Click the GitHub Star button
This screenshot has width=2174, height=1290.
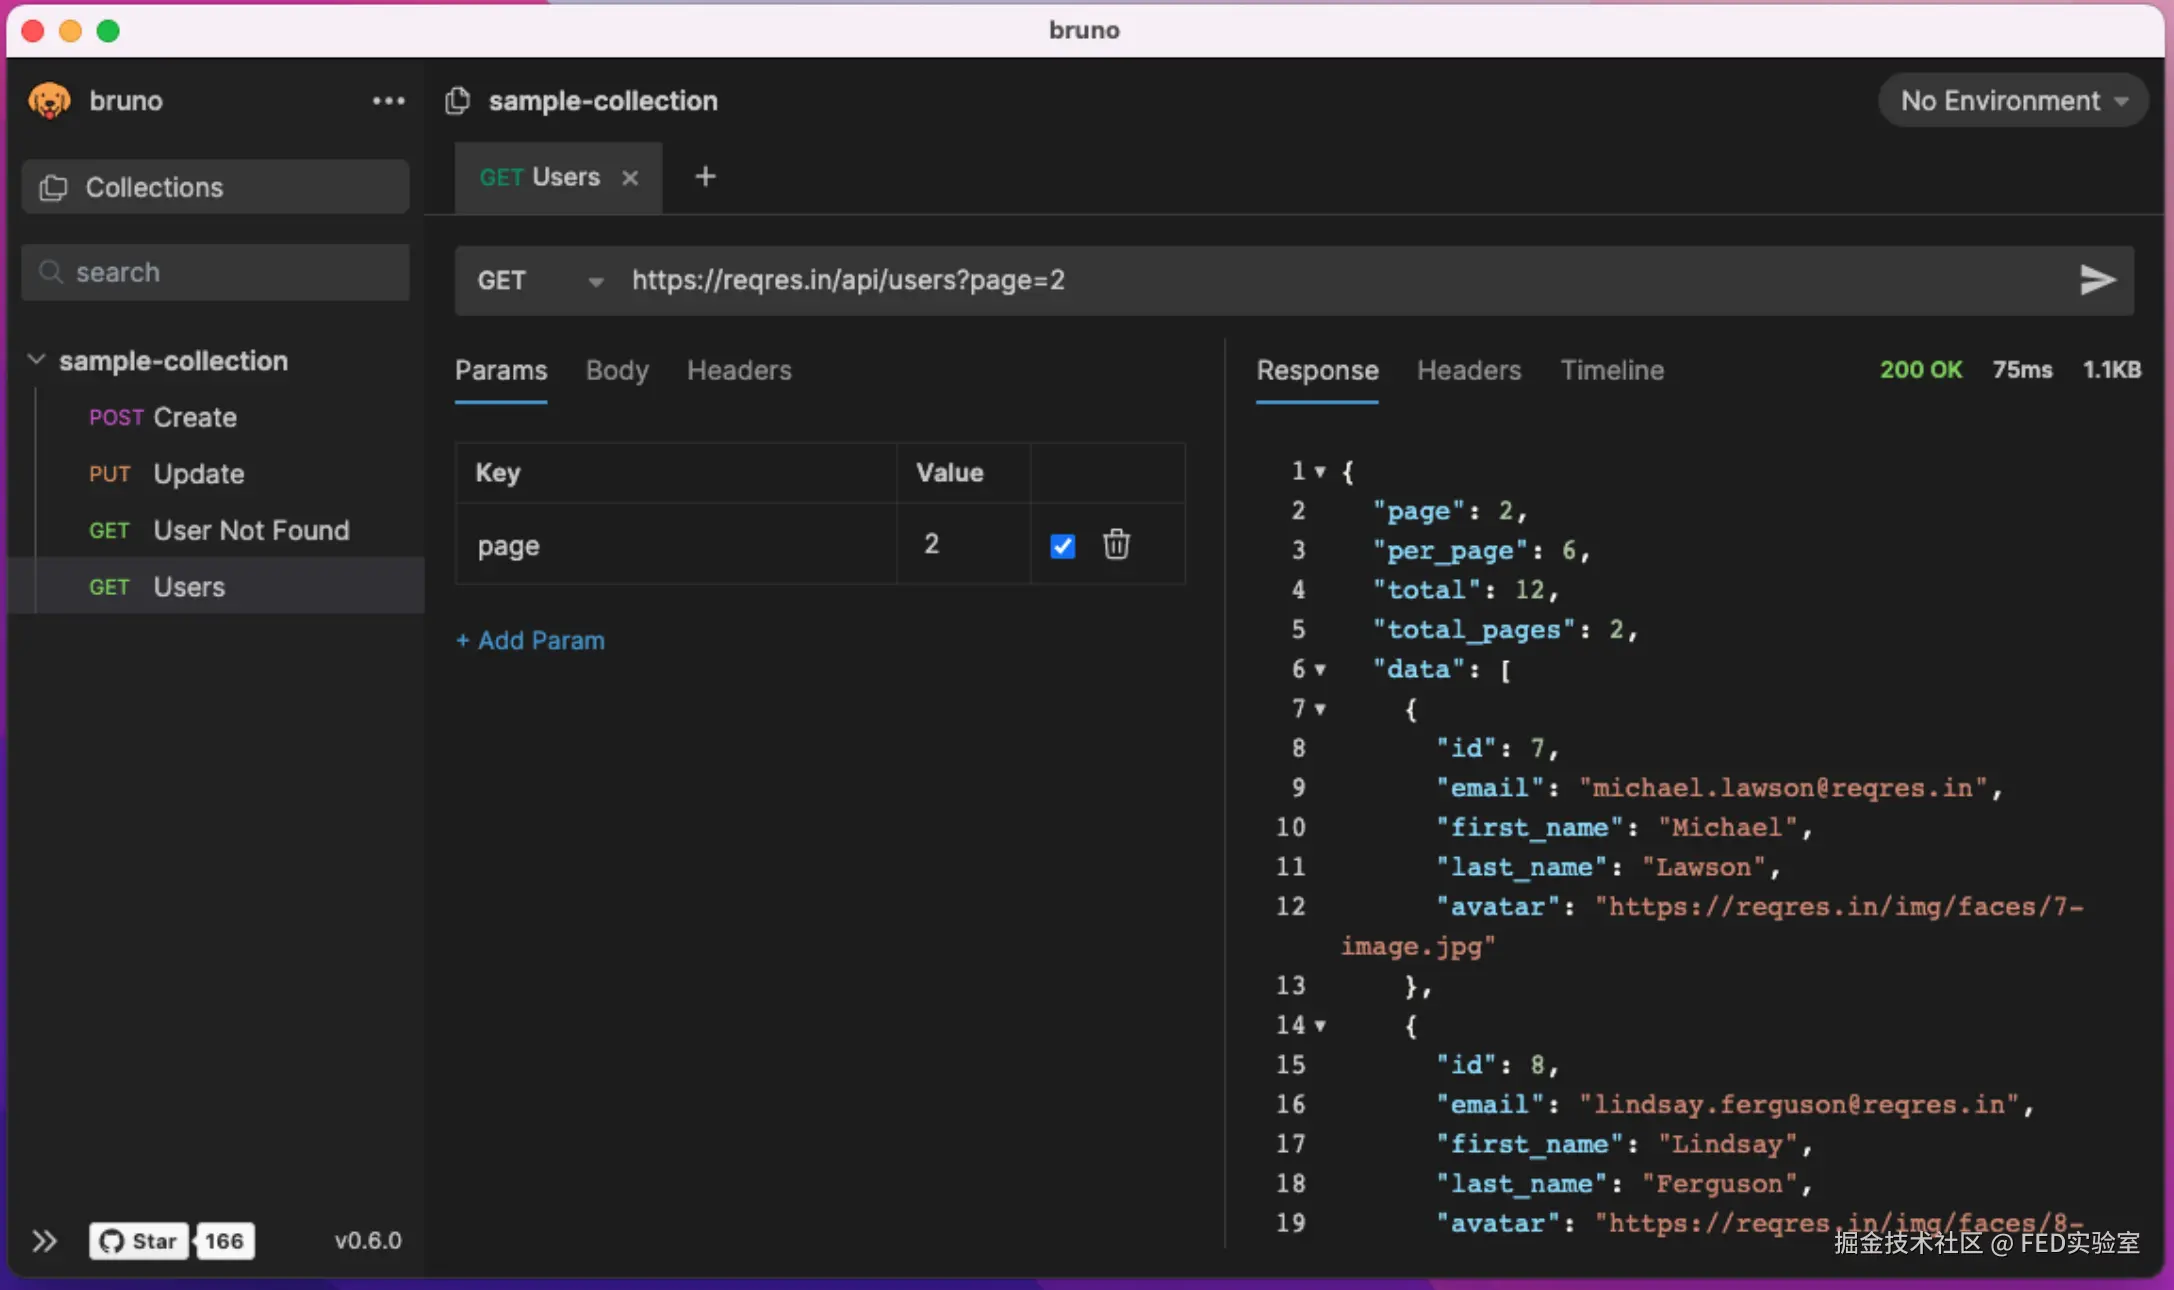coord(139,1241)
